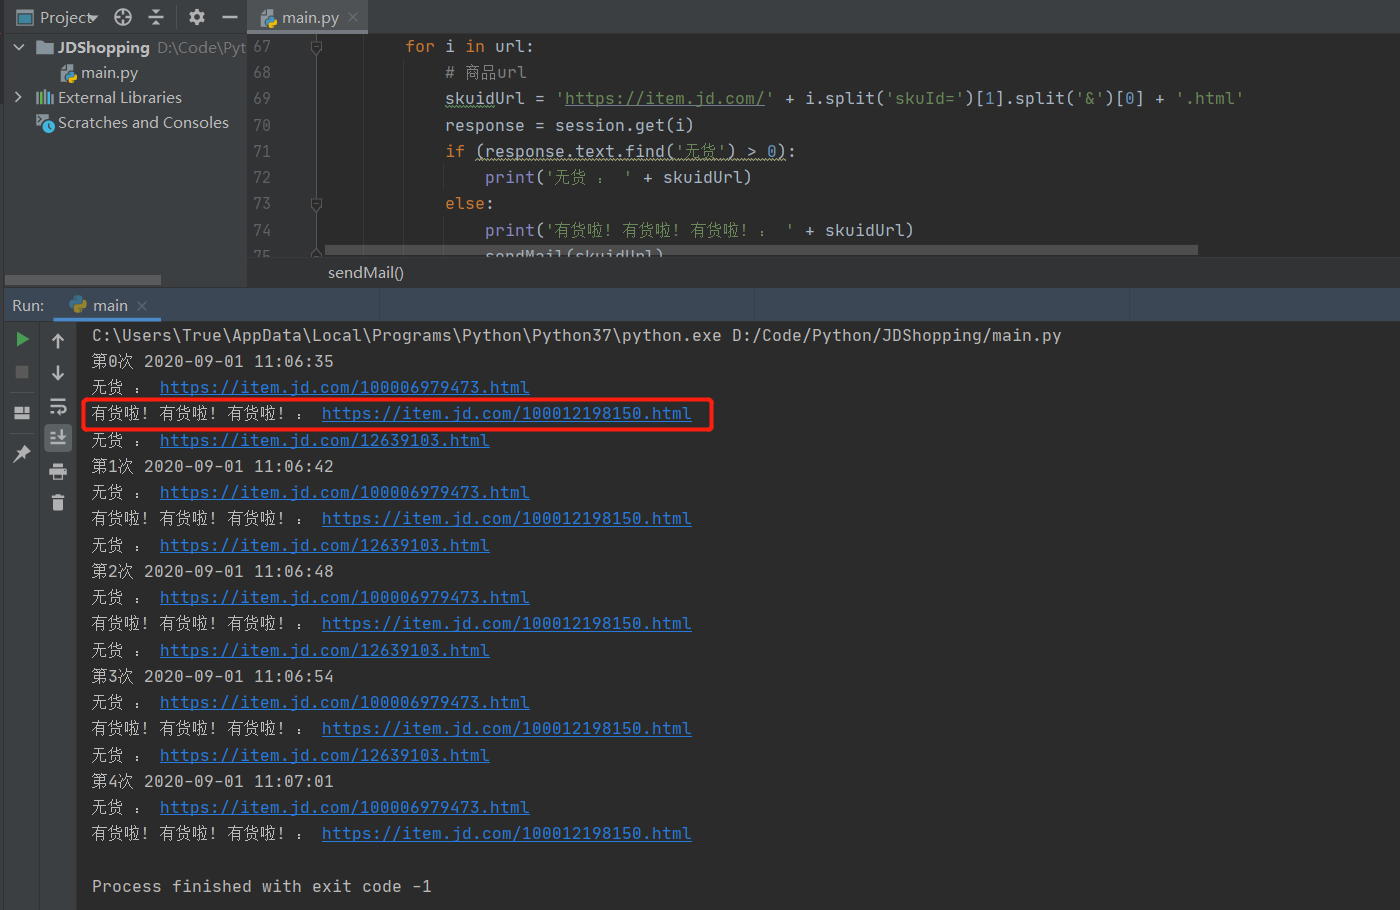Click the Pin tab icon in the Run panel

22,453
